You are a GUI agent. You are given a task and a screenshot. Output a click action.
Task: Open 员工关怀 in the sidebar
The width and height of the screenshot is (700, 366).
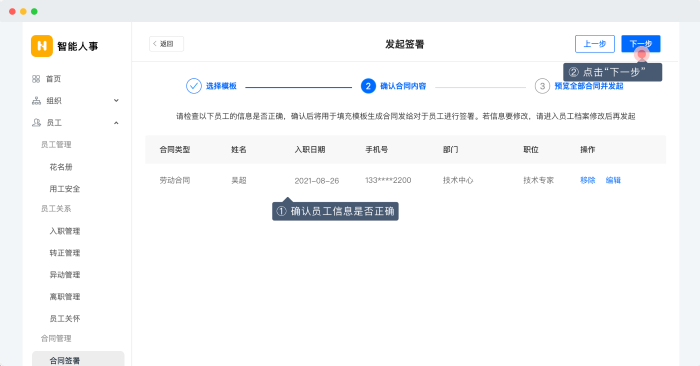tap(65, 318)
